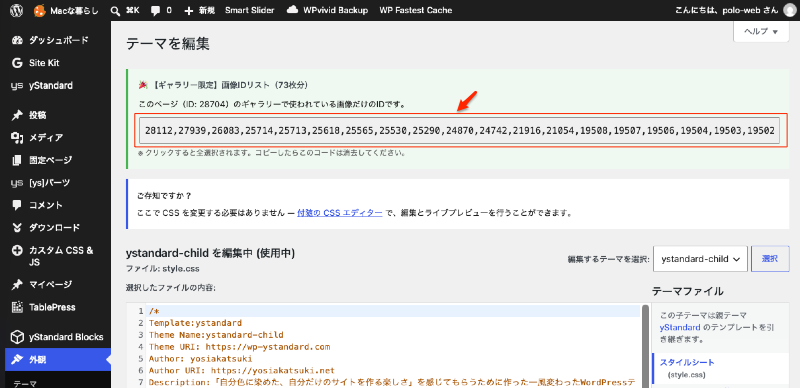Click the メディア media icon
The image size is (800, 388).
tap(17, 137)
